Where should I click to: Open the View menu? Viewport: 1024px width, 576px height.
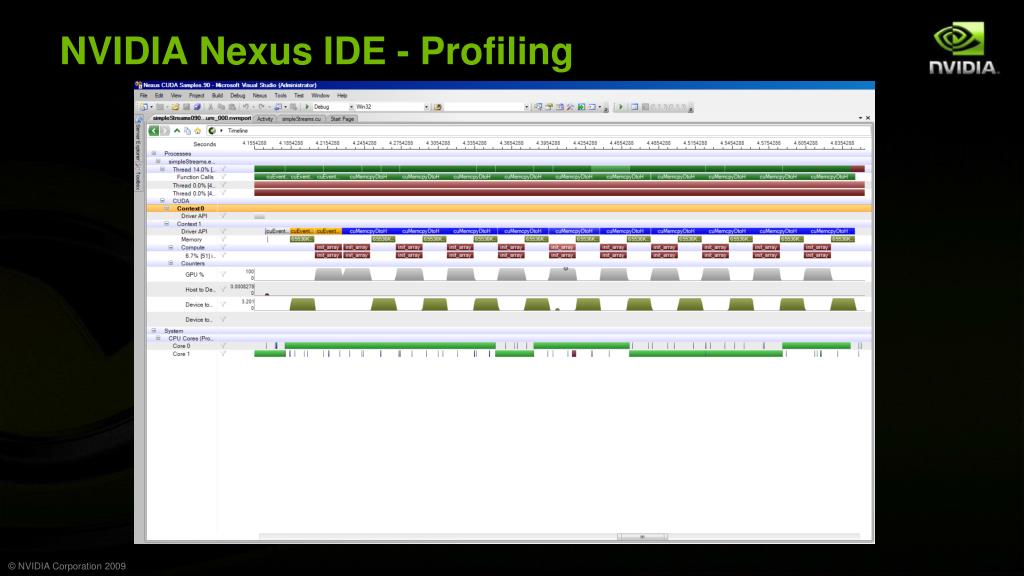tap(176, 95)
